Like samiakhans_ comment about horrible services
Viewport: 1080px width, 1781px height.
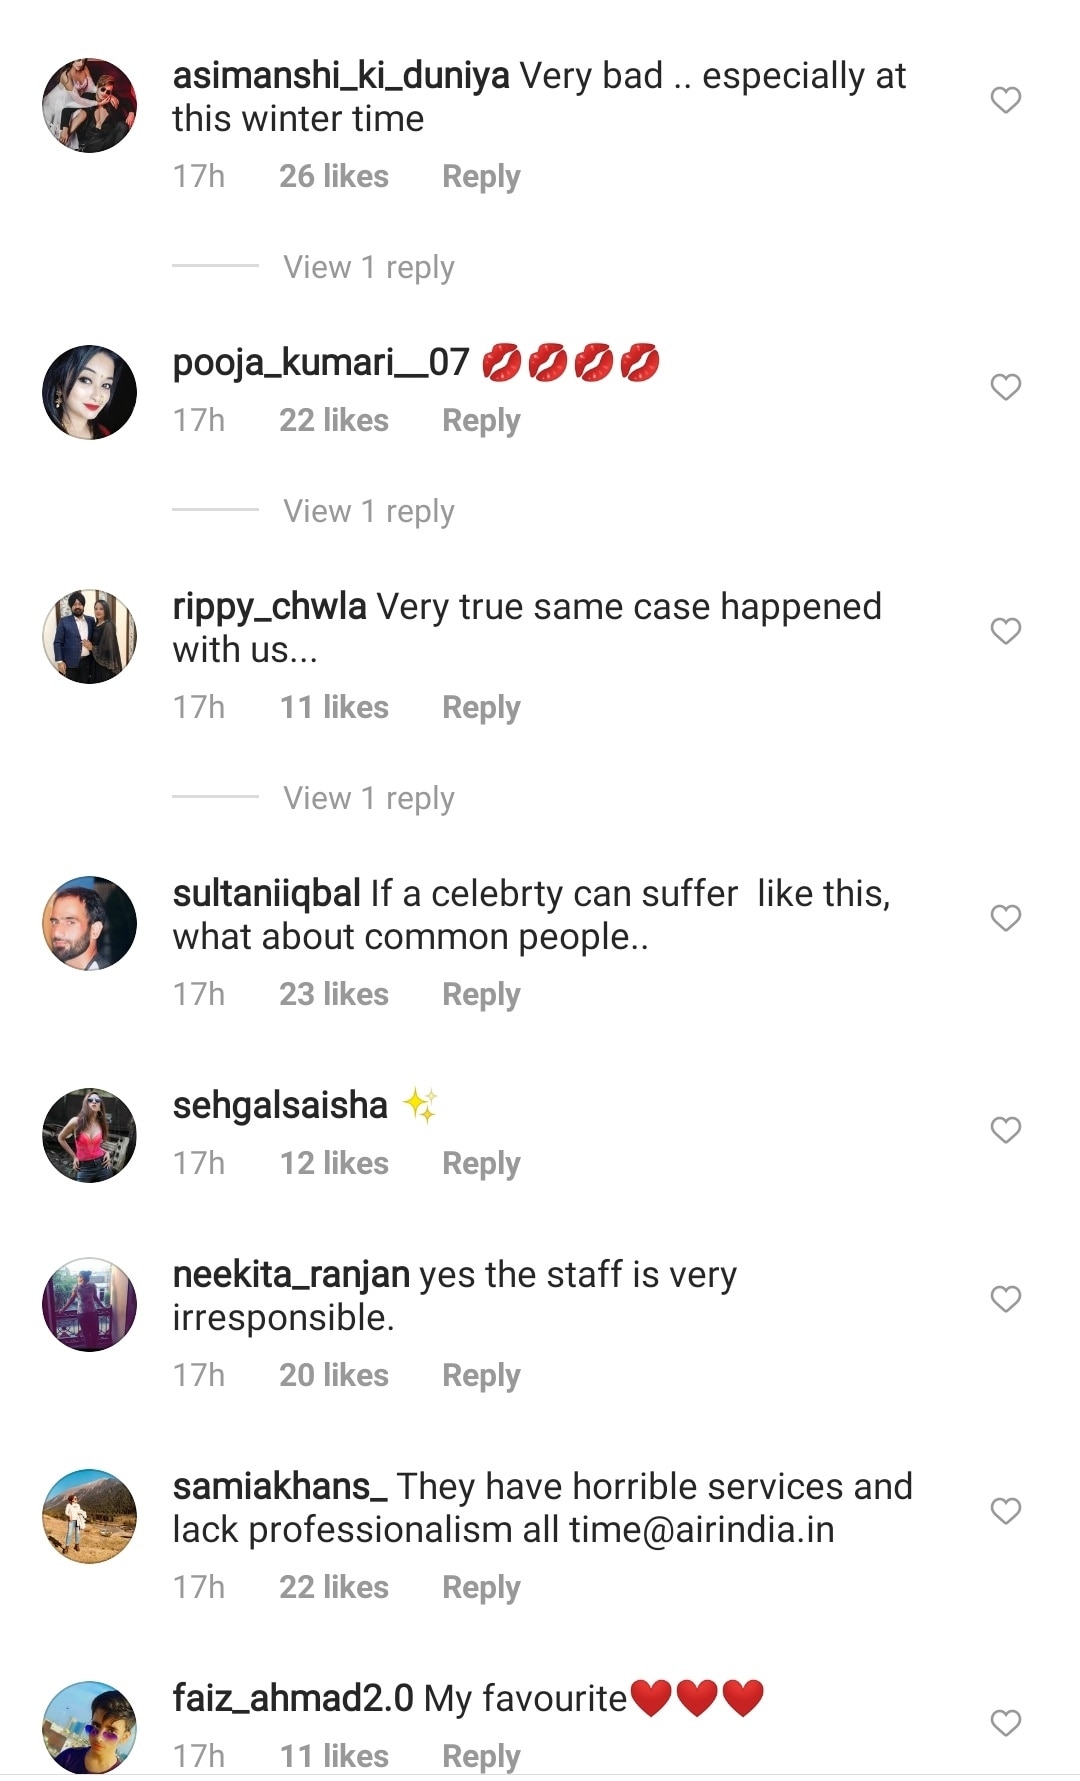pos(1005,1511)
